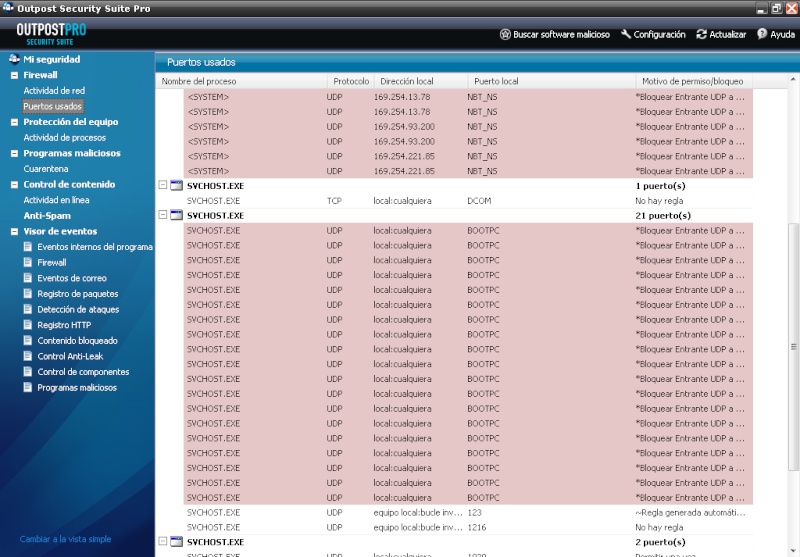This screenshot has width=800, height=557.
Task: Select Puertos usados in sidebar
Action: coord(53,106)
